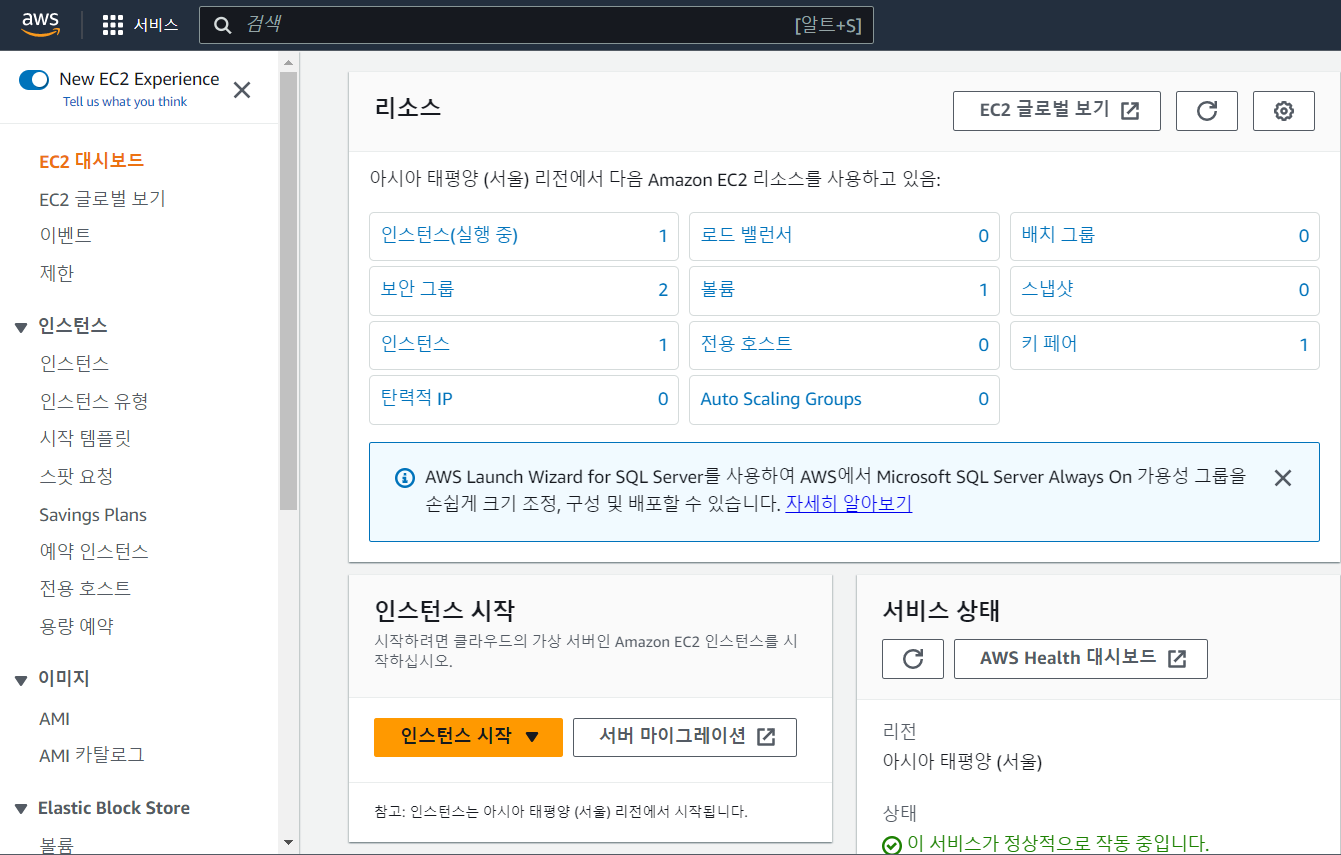Open 배치 그룹 resource card
This screenshot has height=855, width=1341.
1165,236
